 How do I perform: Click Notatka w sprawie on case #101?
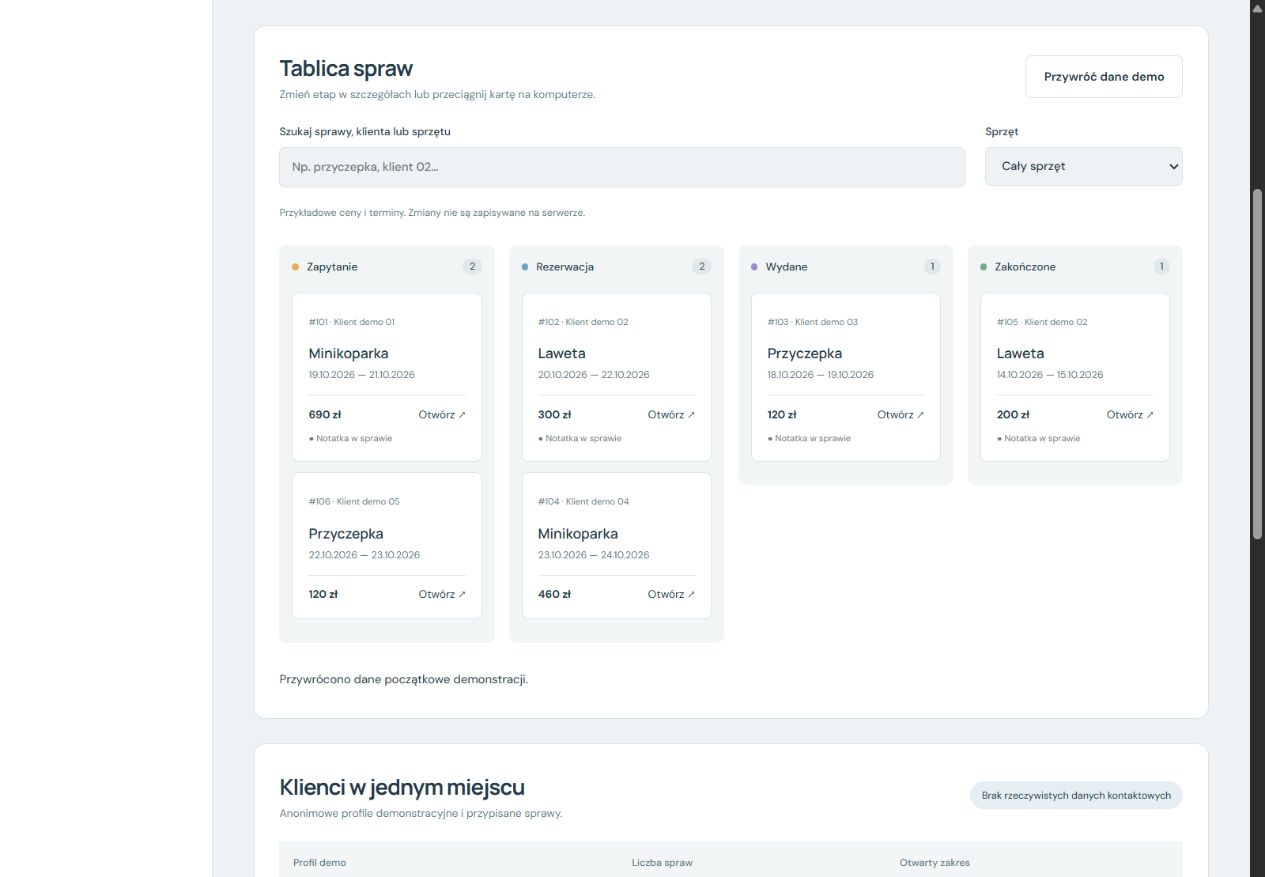point(351,438)
